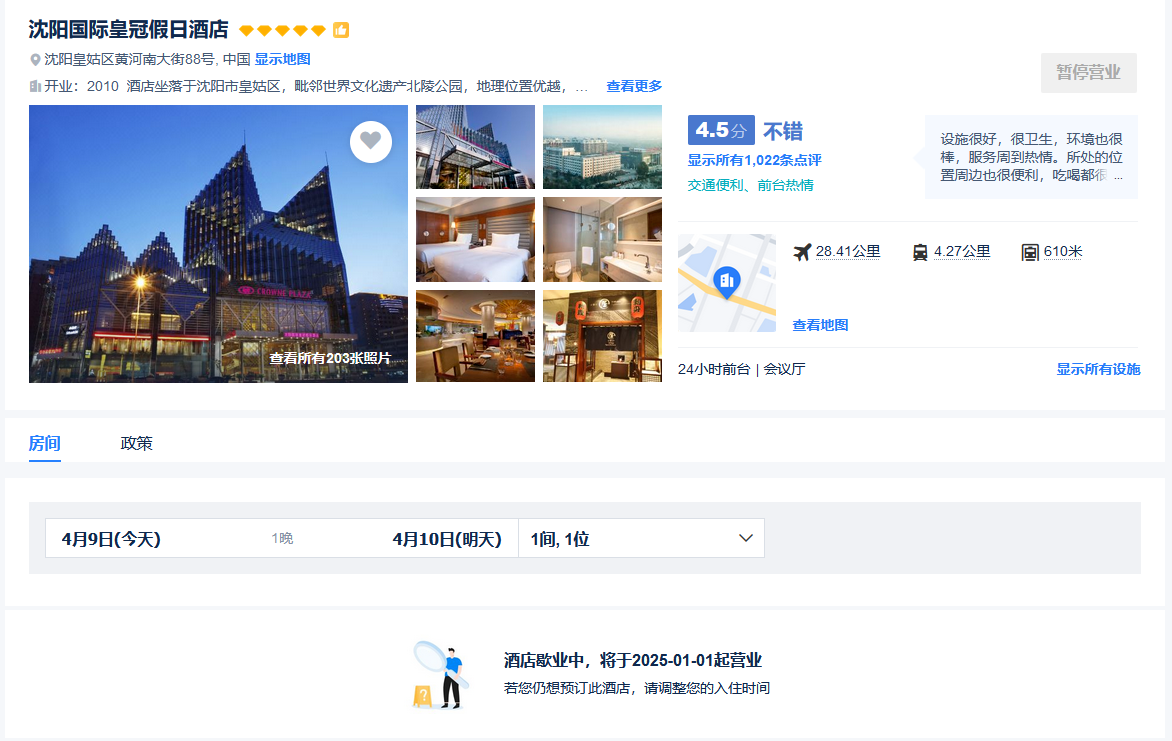Click the airplane distance icon
Image resolution: width=1172 pixels, height=741 pixels.
(x=802, y=252)
